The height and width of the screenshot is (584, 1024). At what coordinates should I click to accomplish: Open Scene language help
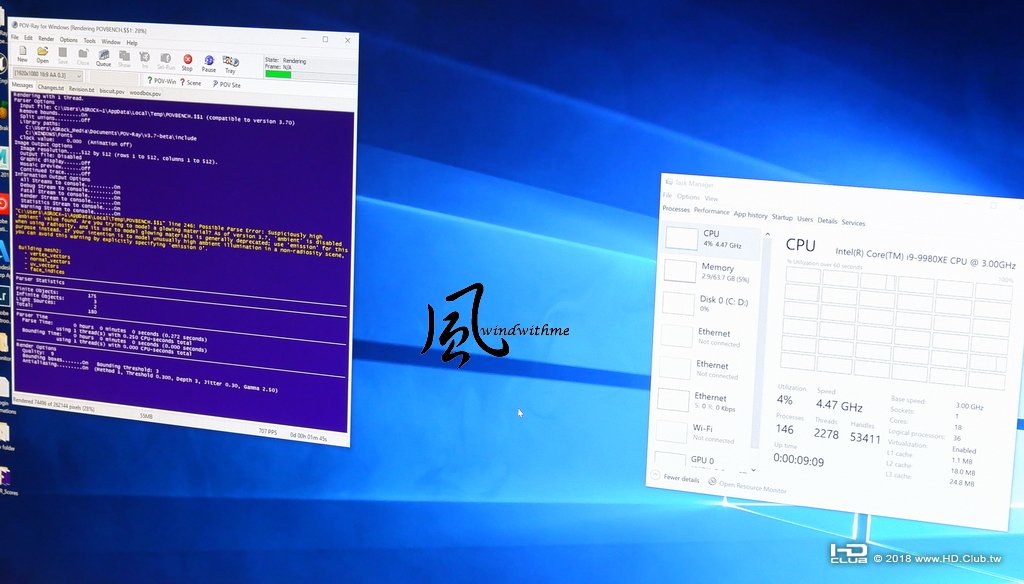(x=191, y=82)
